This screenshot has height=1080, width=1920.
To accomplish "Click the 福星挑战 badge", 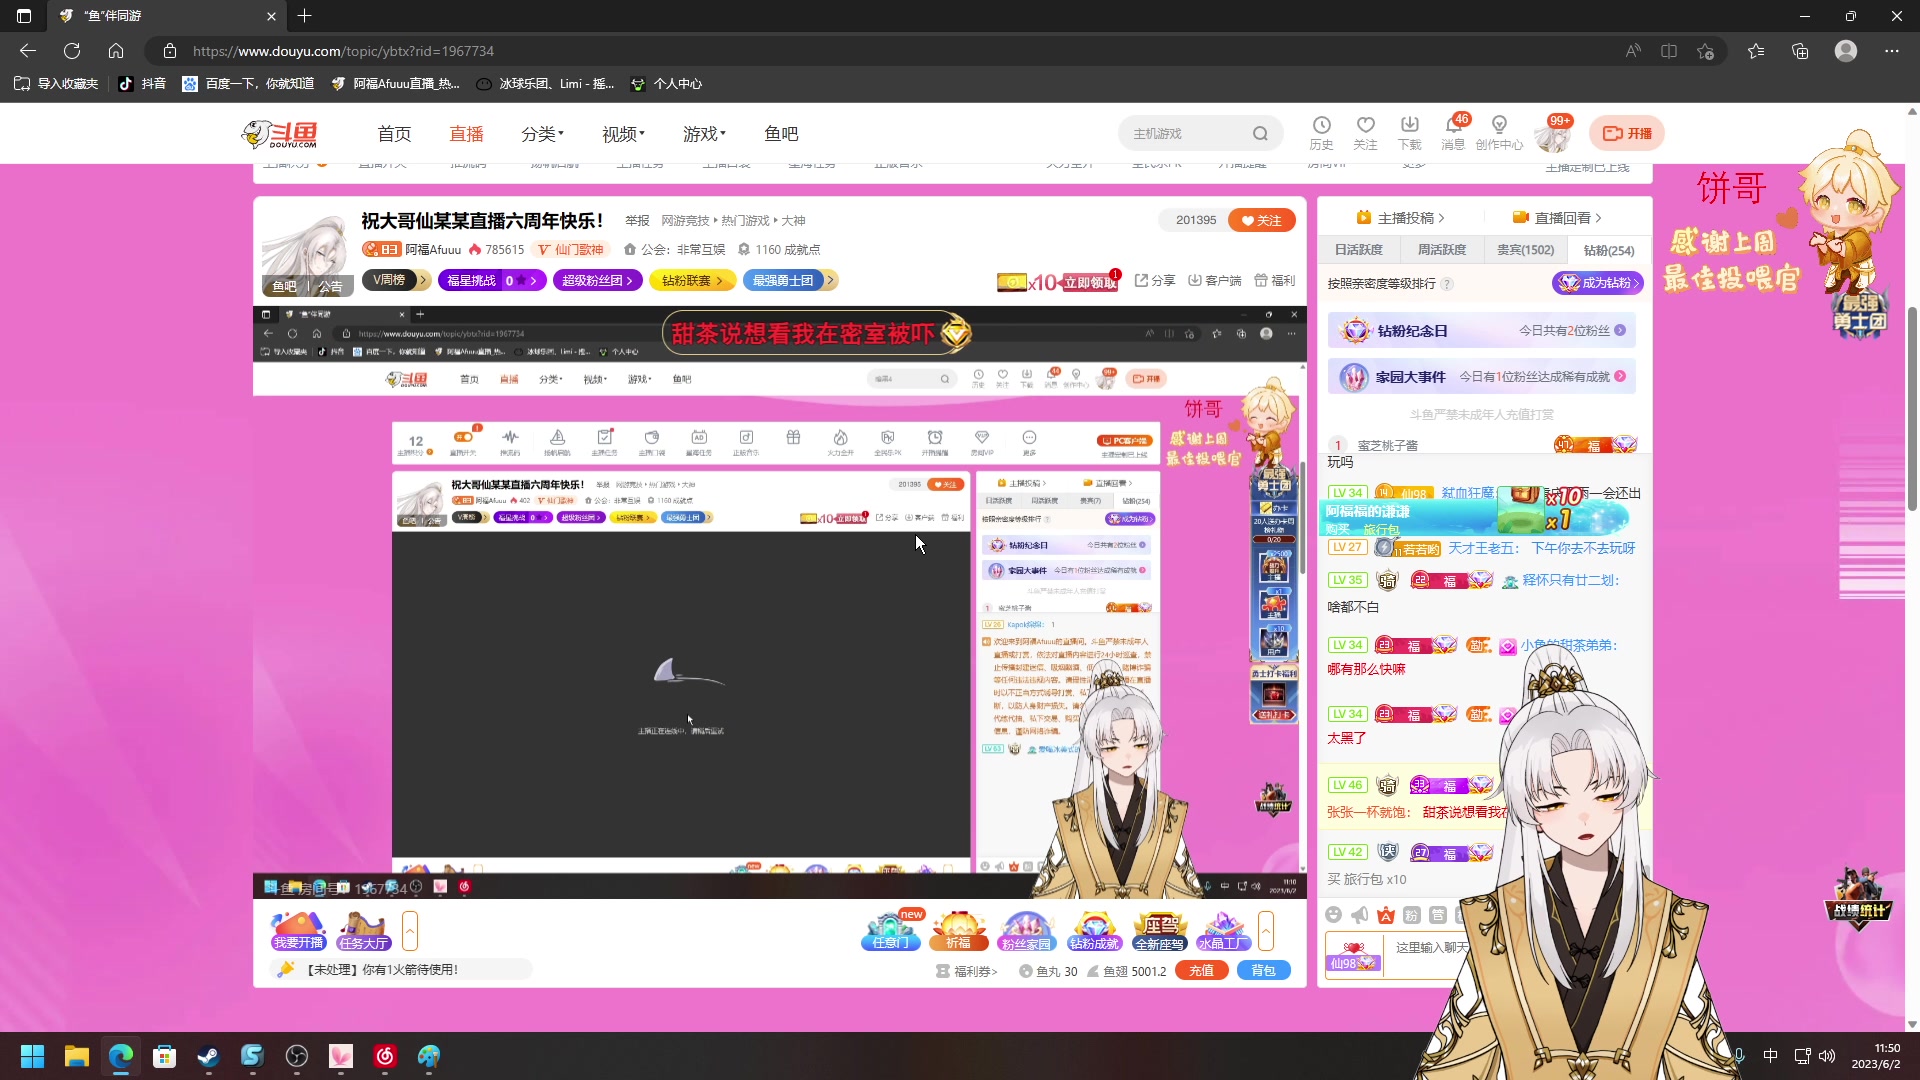I will pos(491,280).
